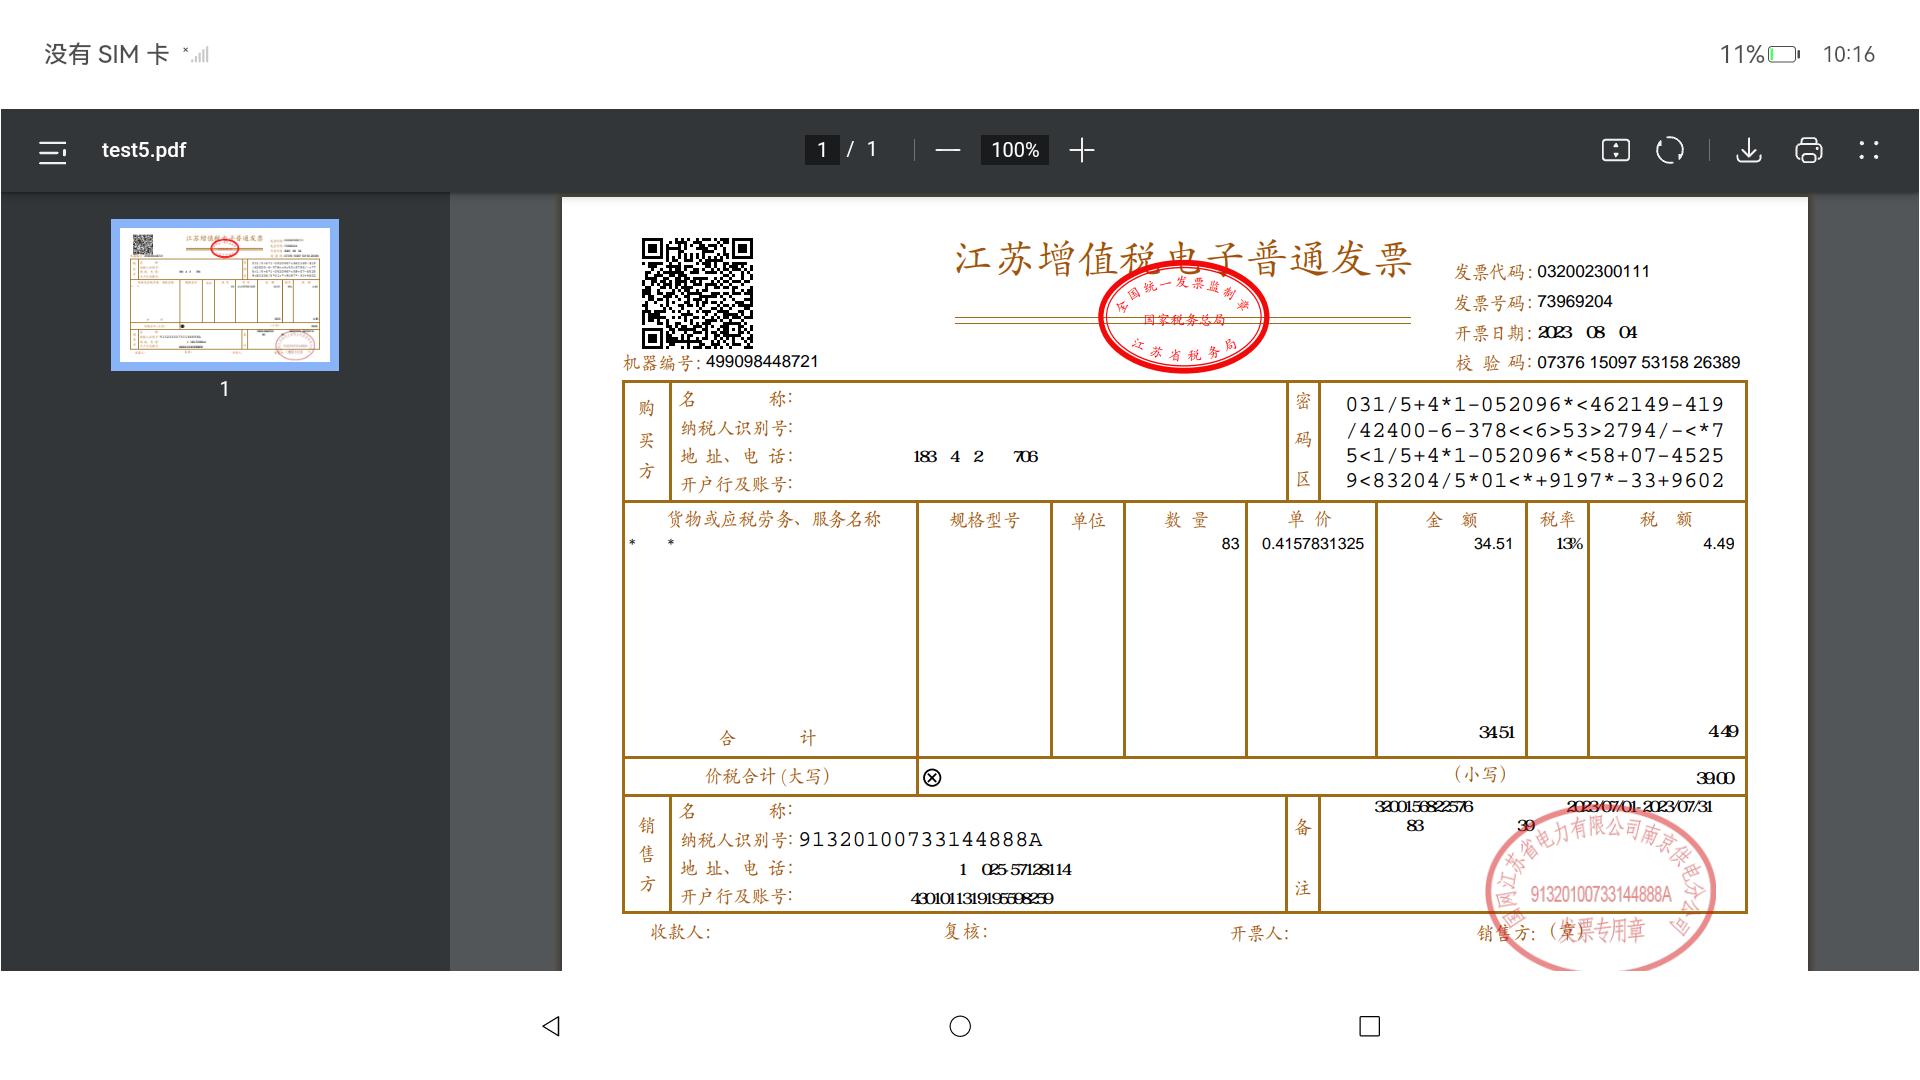Tap the Android back navigation button
Screen dimensions: 1920x1080
coord(551,1026)
